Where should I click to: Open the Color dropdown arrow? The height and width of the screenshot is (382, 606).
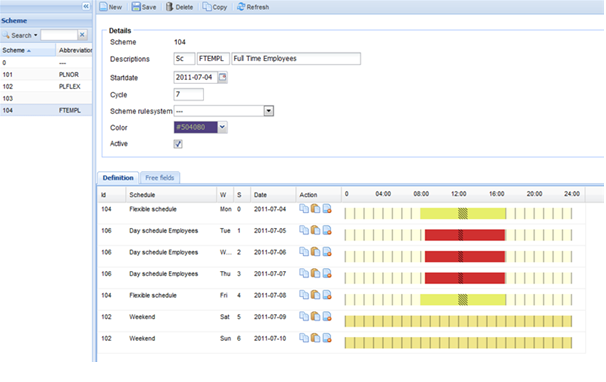222,127
